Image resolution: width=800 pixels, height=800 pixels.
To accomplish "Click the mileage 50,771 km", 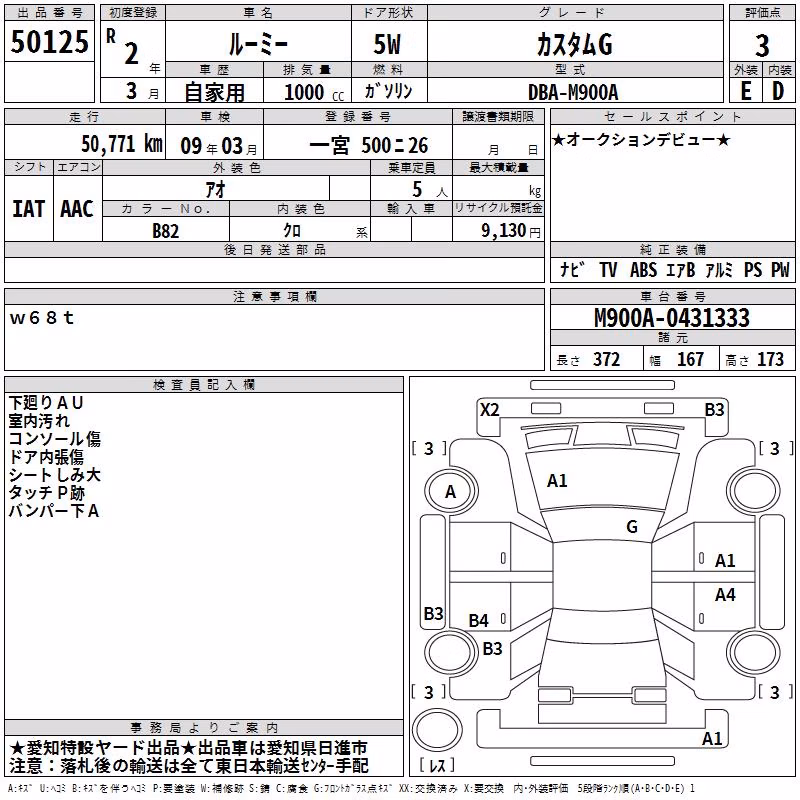I will (122, 144).
